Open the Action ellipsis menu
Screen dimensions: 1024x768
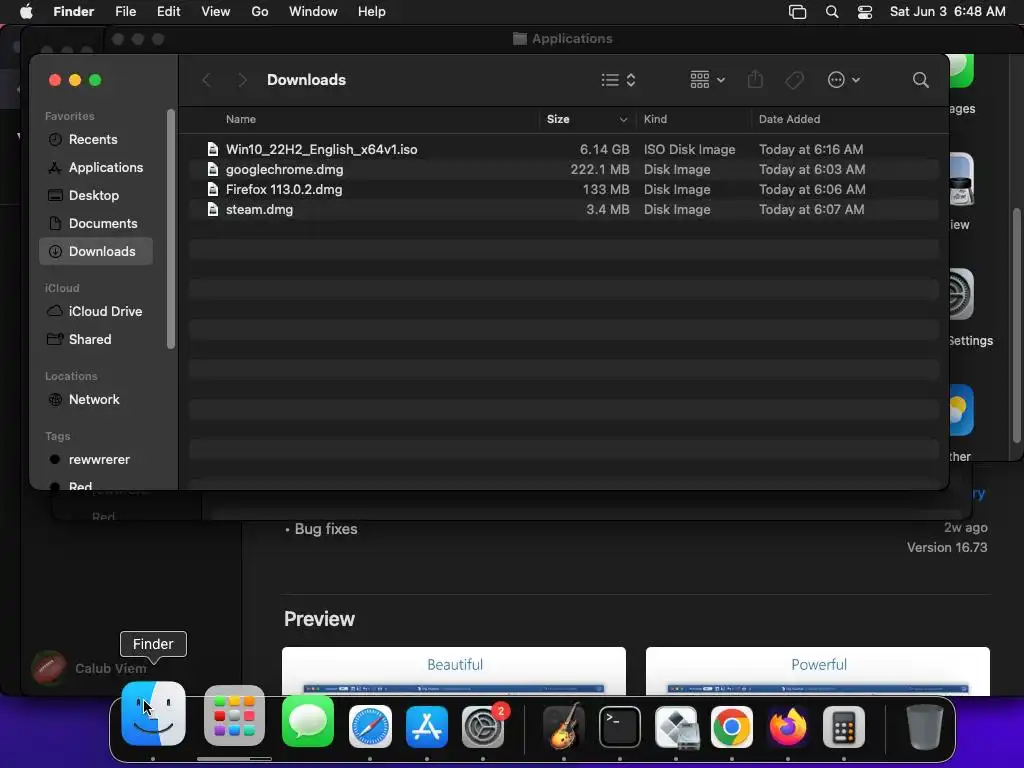844,80
